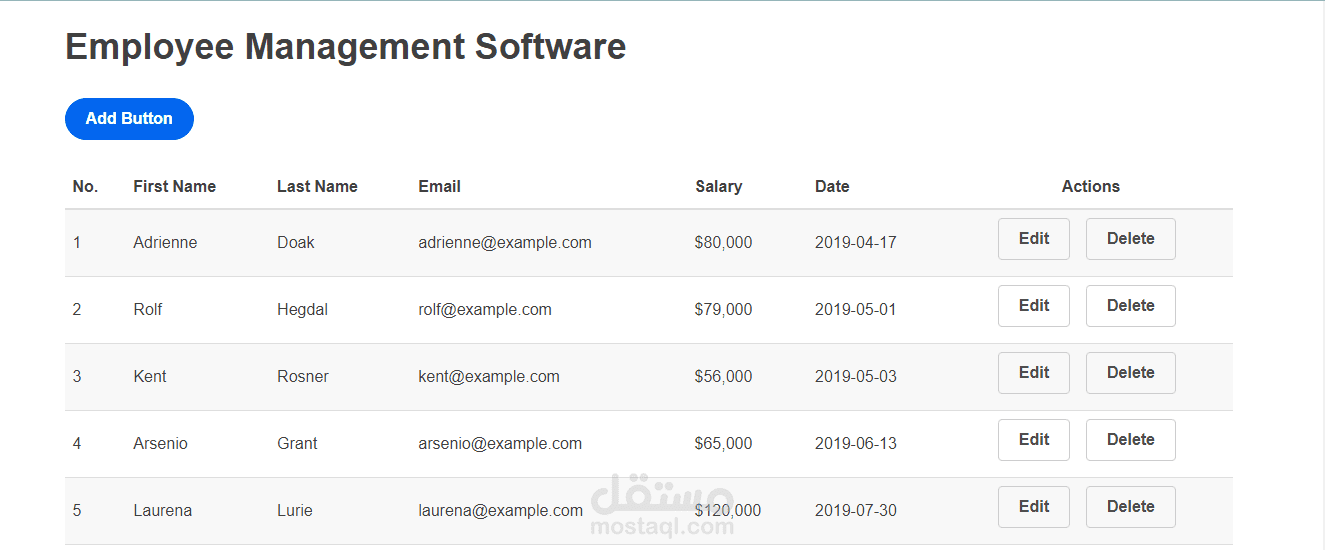Click the 2019-05-03 date cell
1325x550 pixels.
[856, 376]
